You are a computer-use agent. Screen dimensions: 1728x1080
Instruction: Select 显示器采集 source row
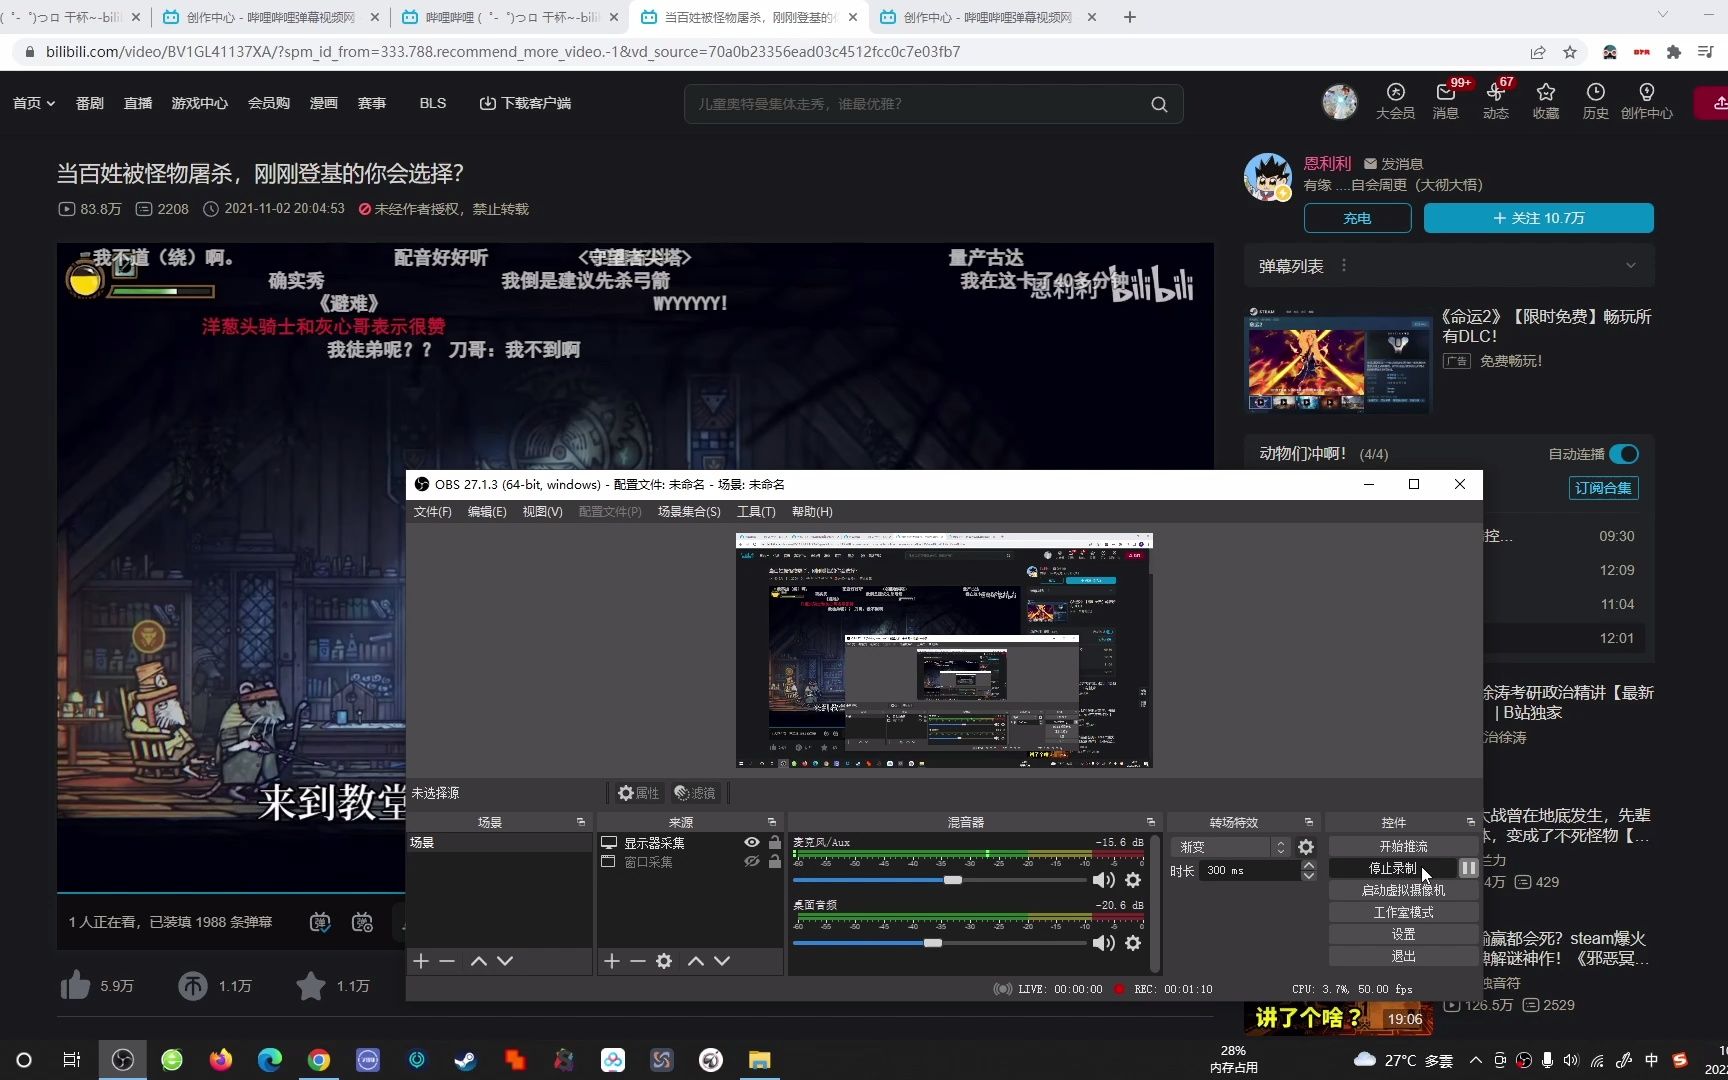(x=690, y=843)
